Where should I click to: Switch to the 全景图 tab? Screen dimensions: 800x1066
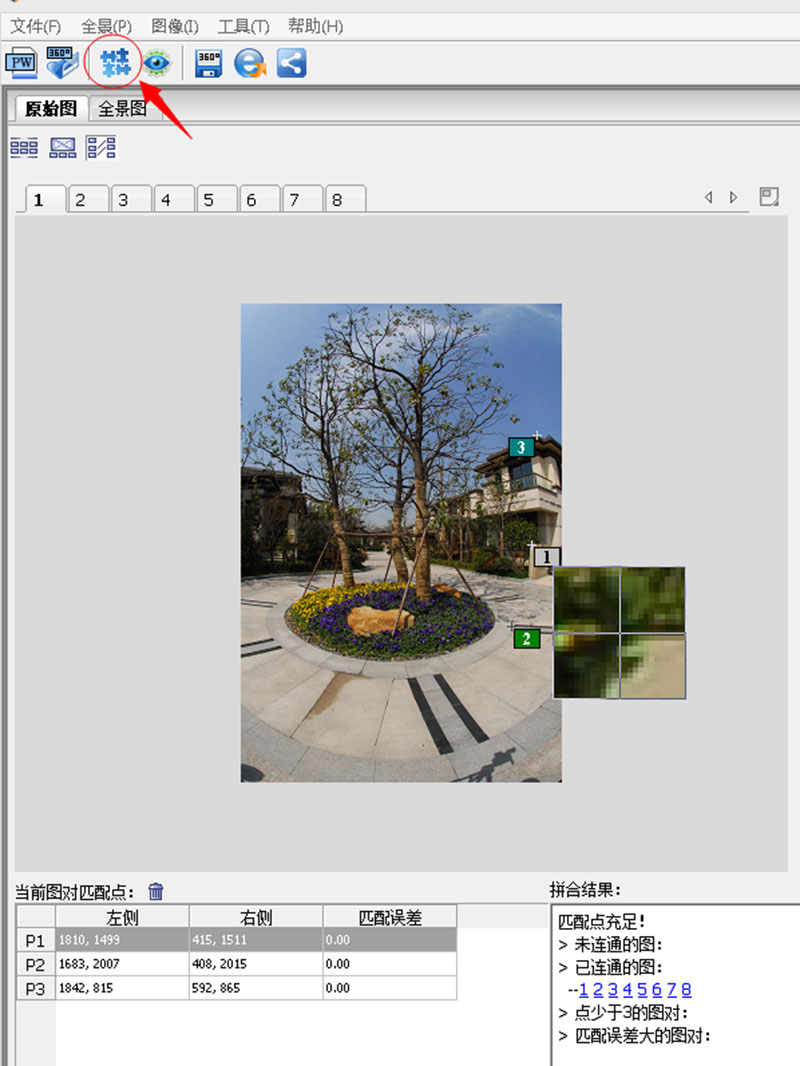pyautogui.click(x=122, y=109)
